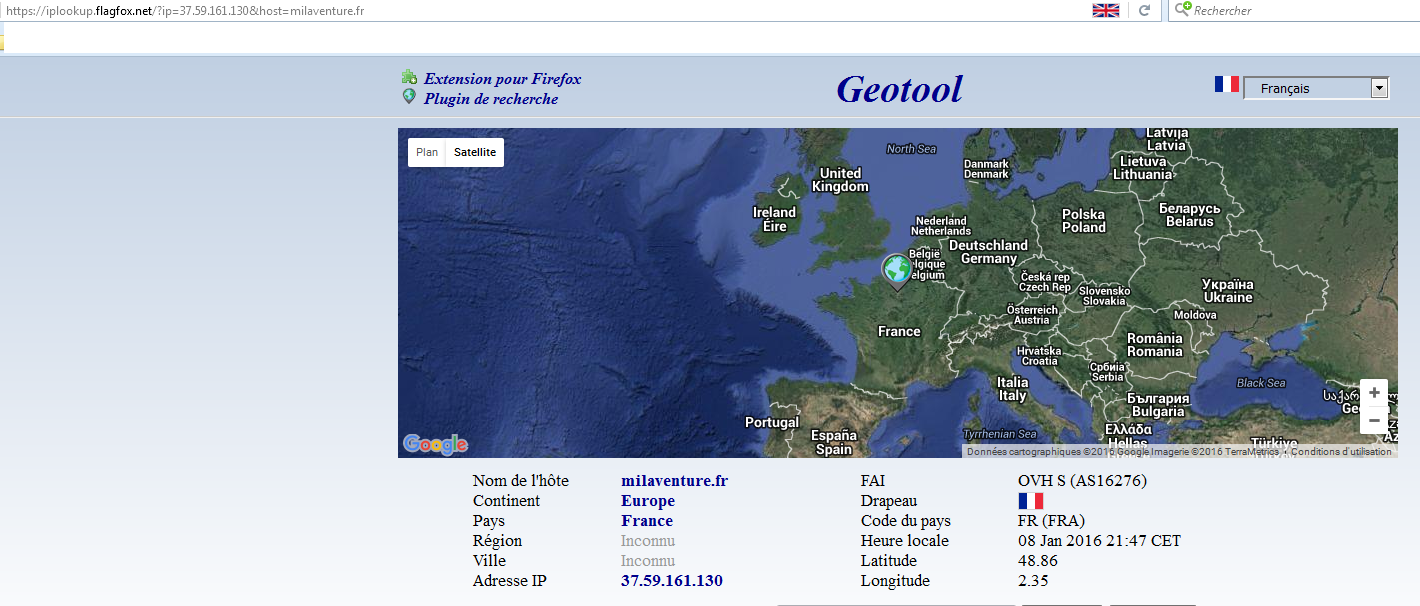The width and height of the screenshot is (1420, 606).
Task: Zoom in the map with plus button
Action: 1375,393
